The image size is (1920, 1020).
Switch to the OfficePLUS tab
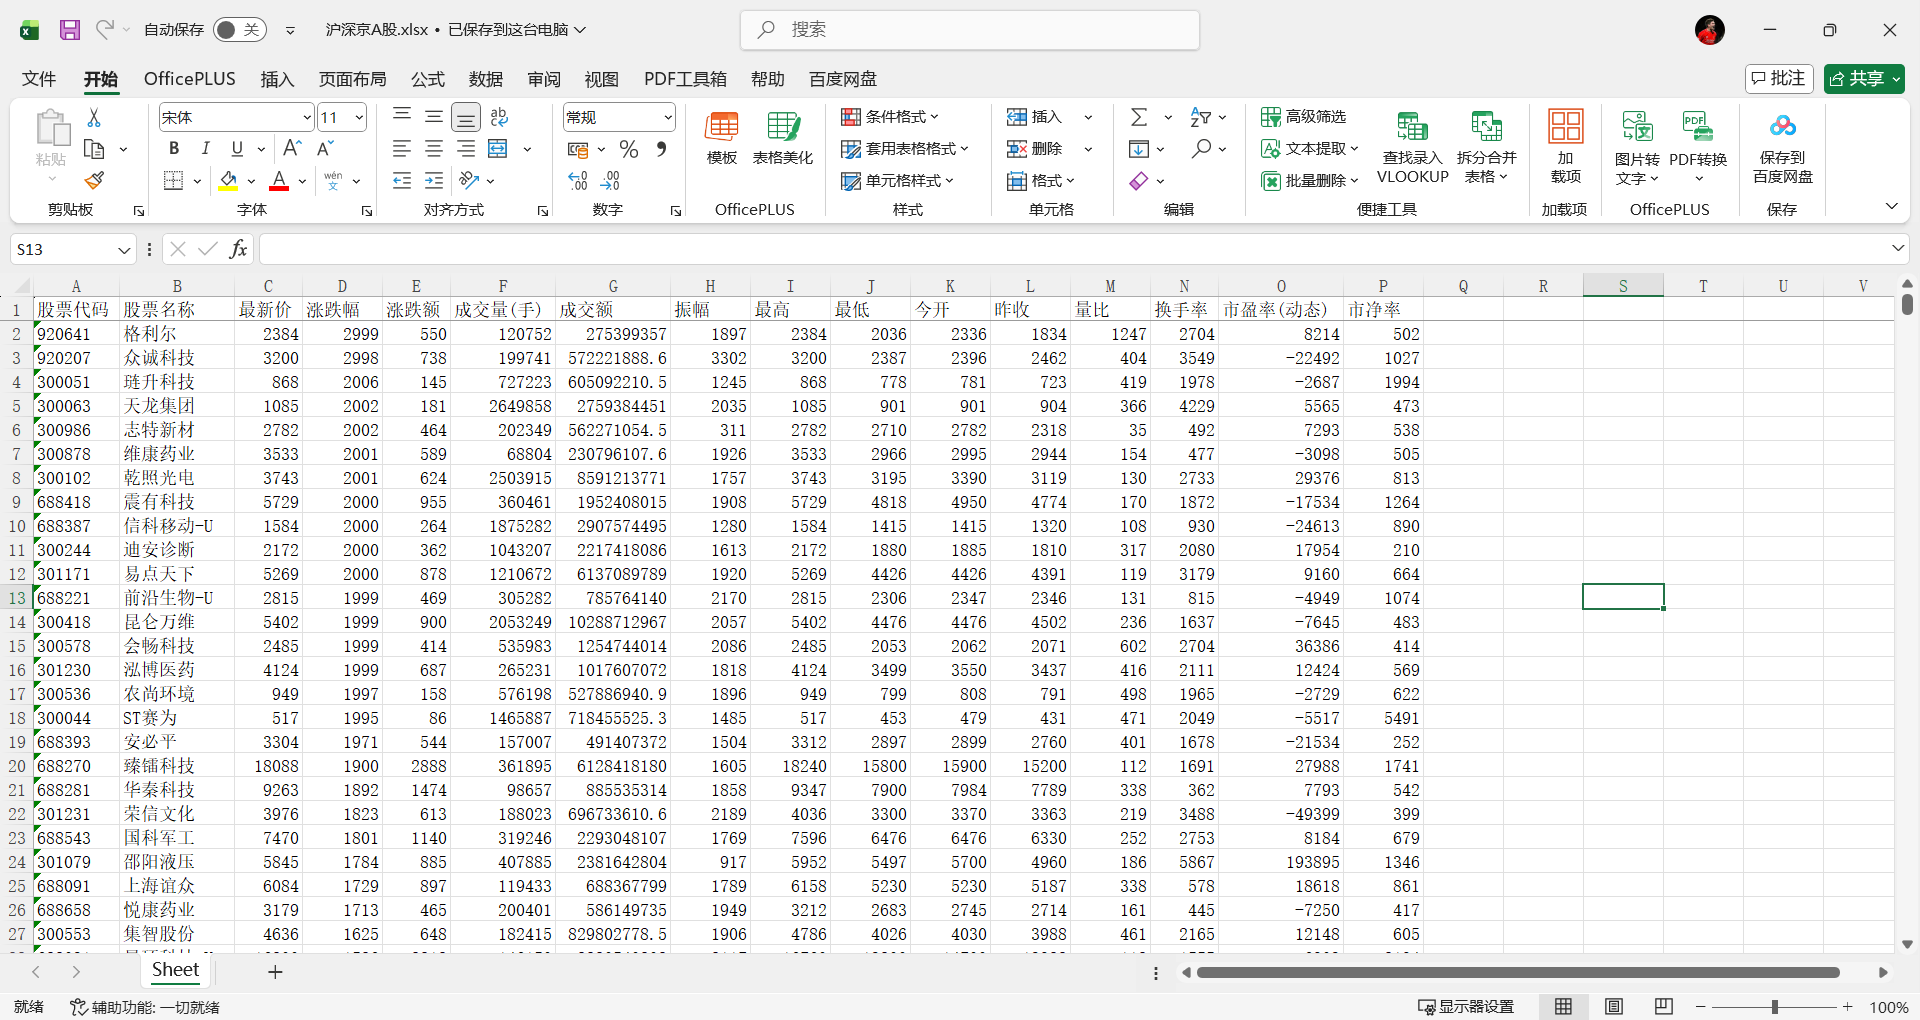tap(190, 79)
